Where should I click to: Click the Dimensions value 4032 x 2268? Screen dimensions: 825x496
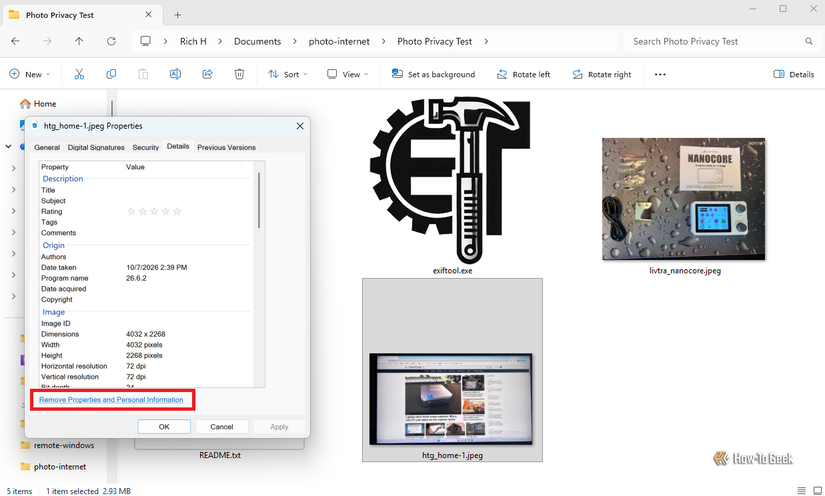(146, 334)
